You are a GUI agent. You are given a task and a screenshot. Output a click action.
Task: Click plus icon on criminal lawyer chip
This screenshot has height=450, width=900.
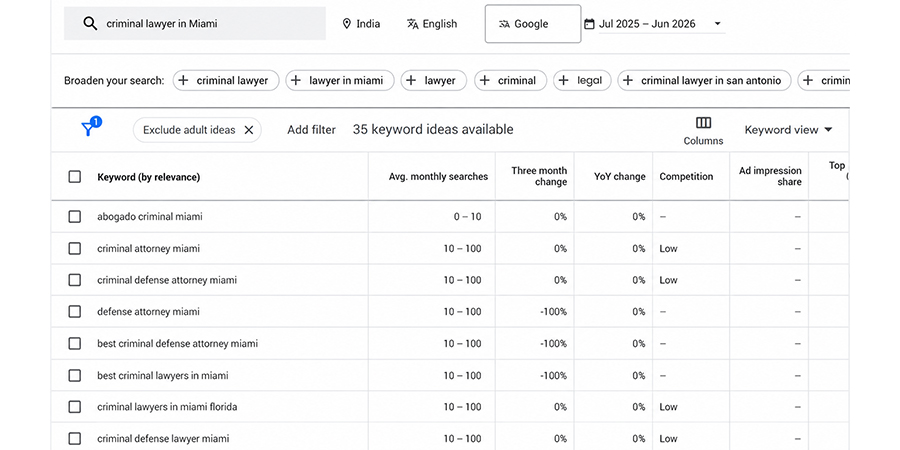183,80
